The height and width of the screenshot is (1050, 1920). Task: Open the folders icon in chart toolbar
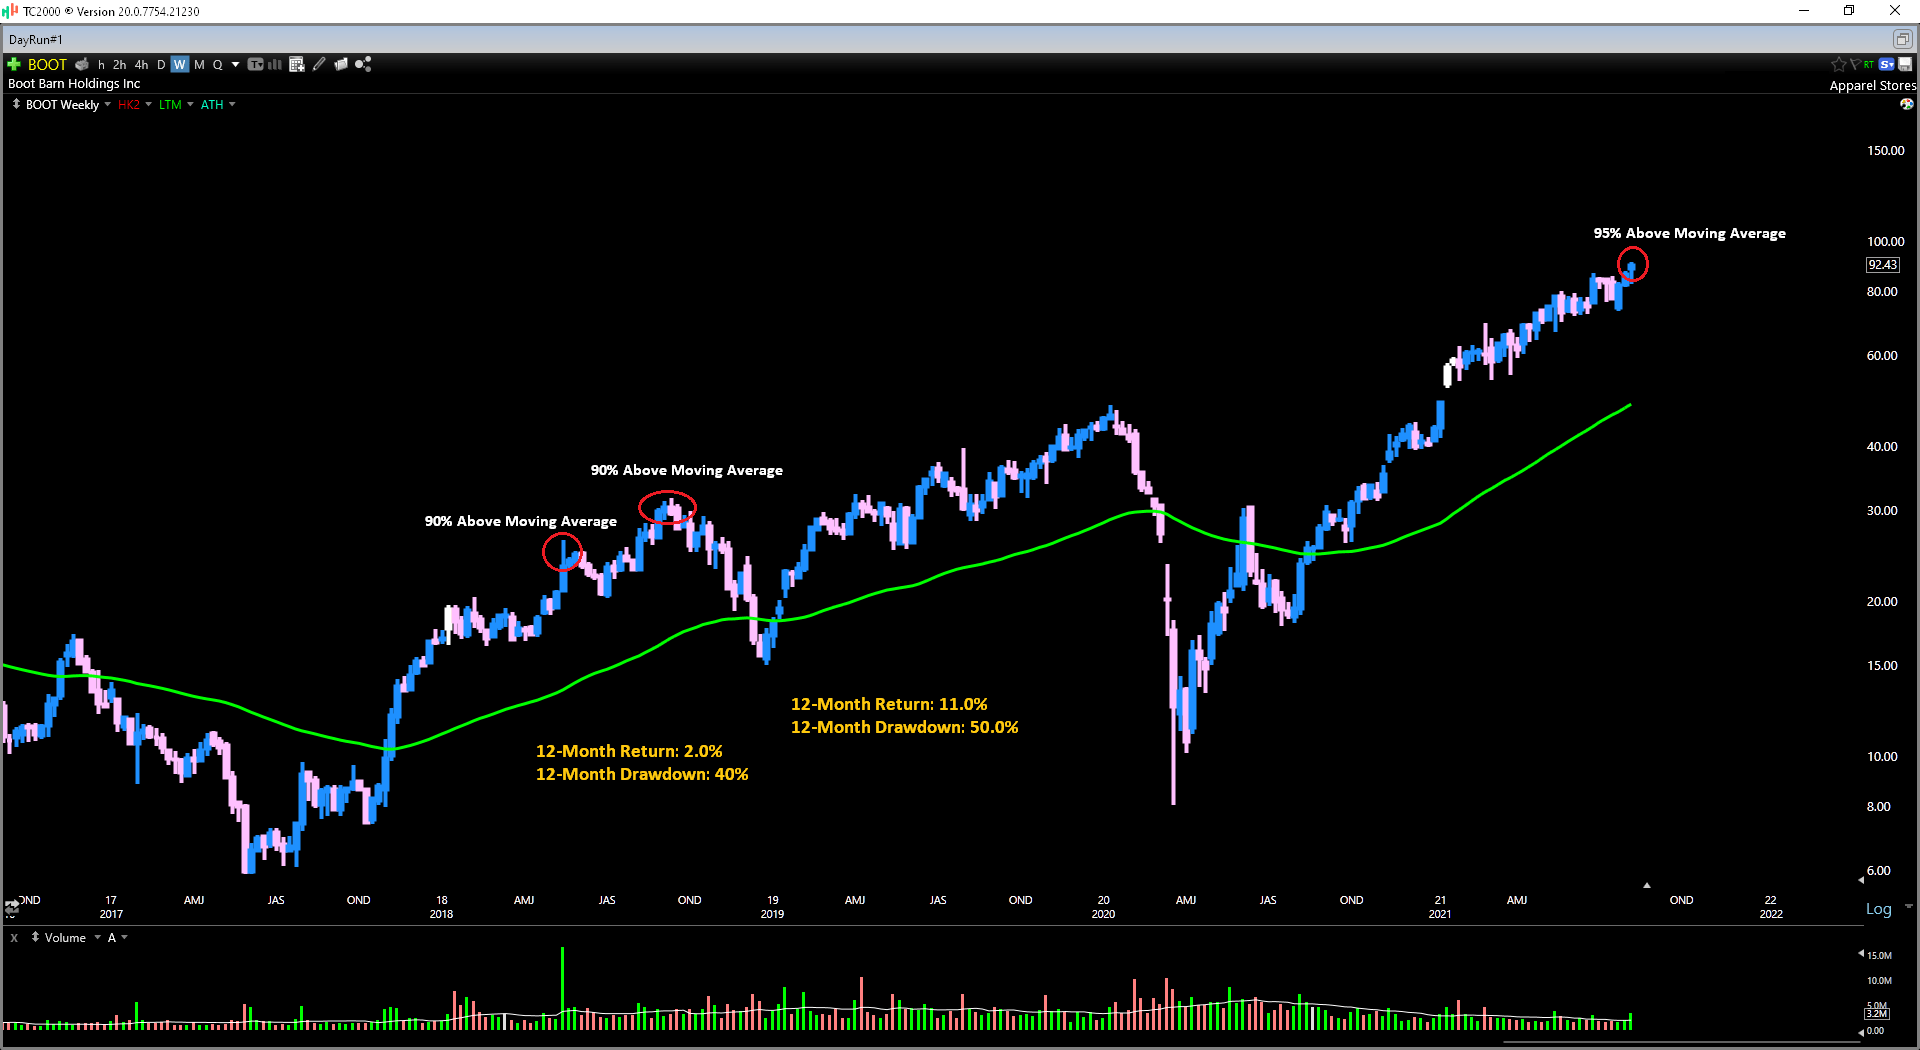(341, 64)
